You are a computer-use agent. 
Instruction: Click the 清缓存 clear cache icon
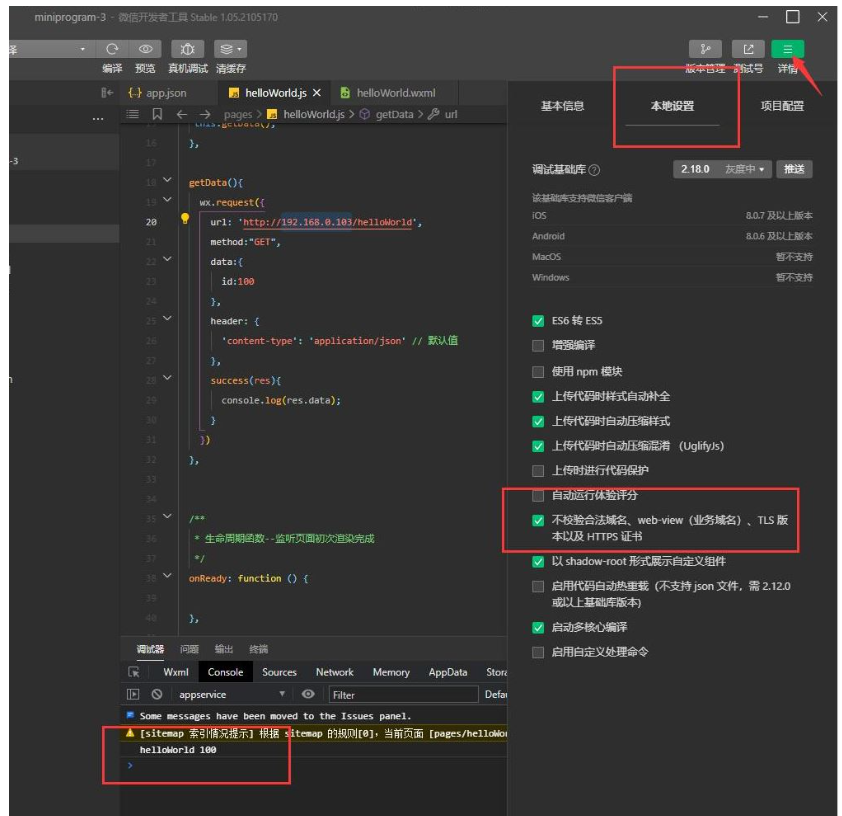226,48
